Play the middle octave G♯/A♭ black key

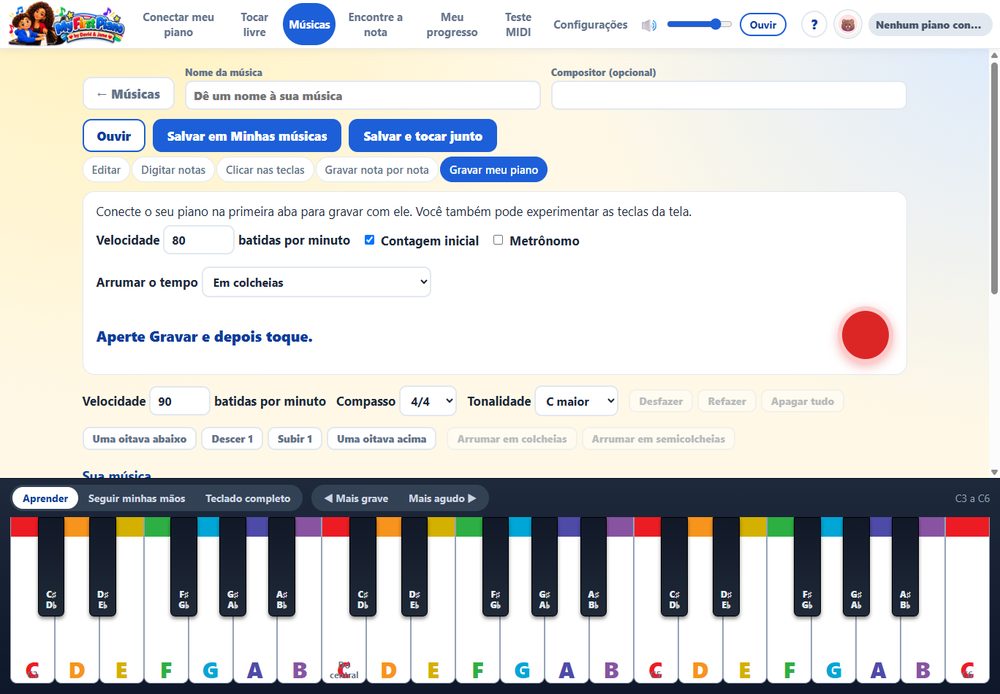click(544, 565)
